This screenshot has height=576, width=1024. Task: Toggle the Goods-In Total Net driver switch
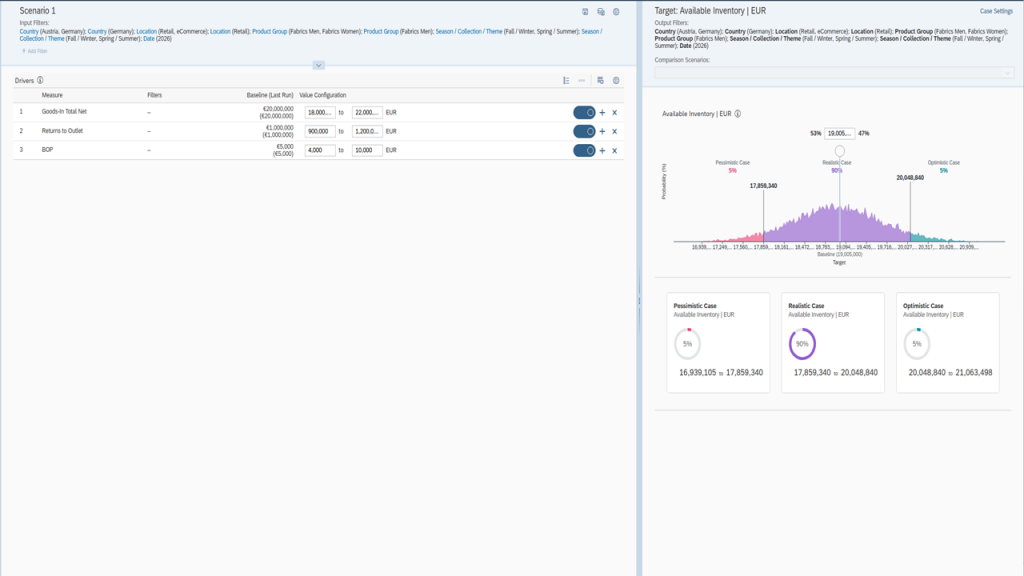(x=584, y=113)
